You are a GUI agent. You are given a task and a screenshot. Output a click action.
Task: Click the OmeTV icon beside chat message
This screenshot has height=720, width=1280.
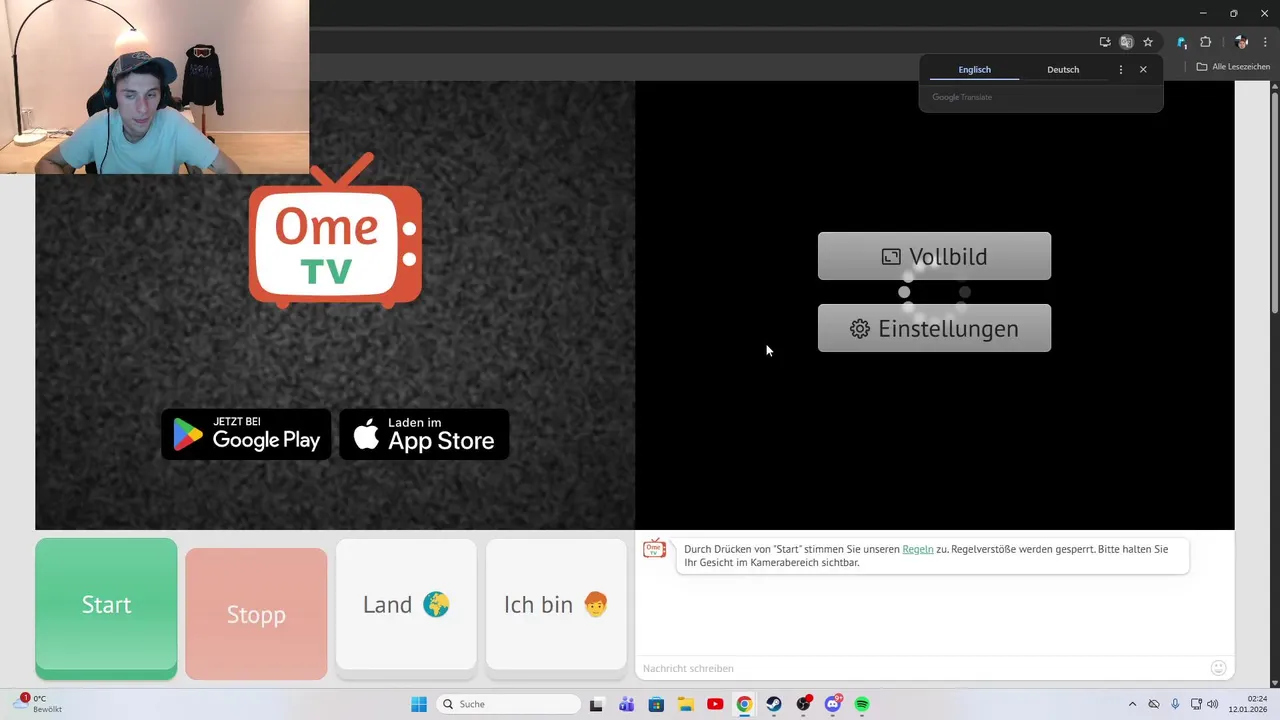[654, 549]
